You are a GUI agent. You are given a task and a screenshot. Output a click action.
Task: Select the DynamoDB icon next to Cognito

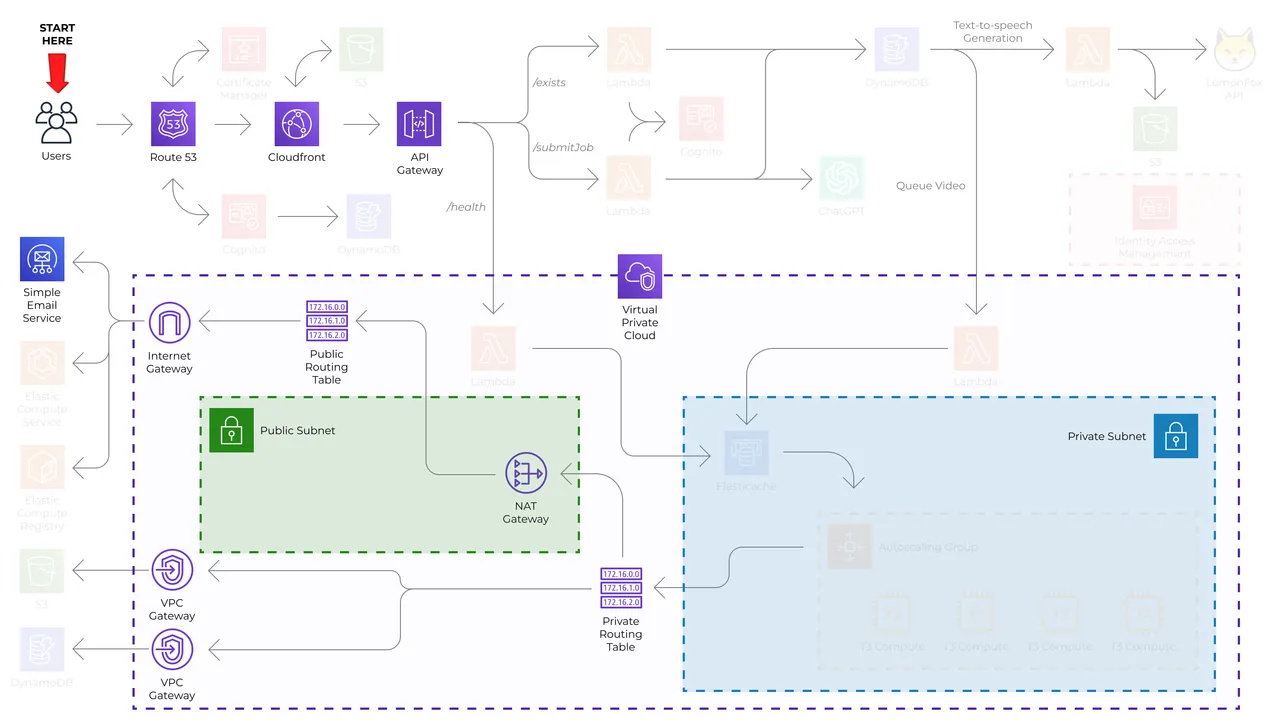click(x=369, y=216)
